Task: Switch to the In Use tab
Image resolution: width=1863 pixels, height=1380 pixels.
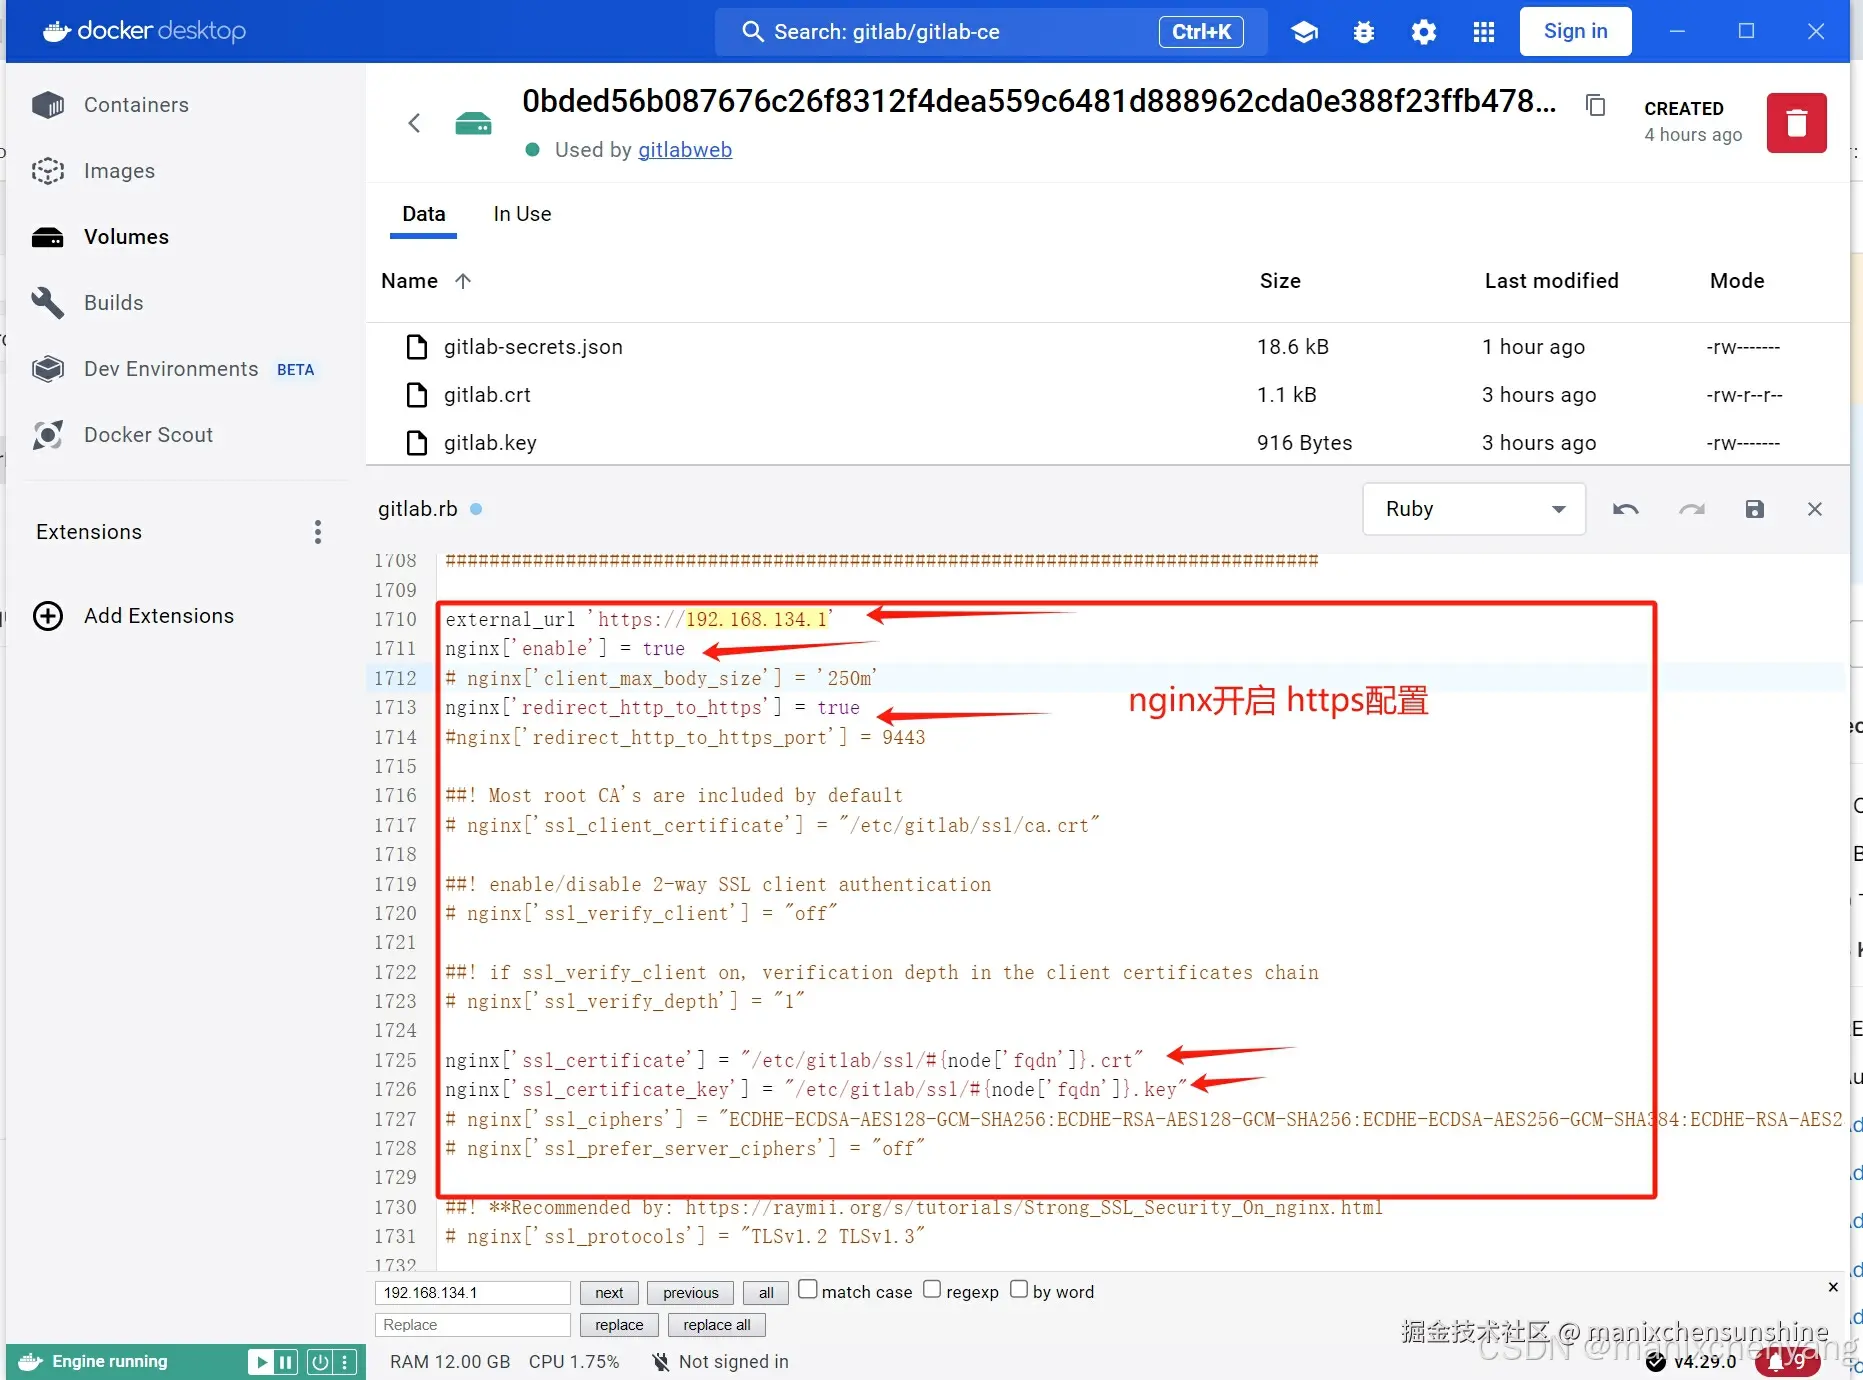Action: point(522,214)
